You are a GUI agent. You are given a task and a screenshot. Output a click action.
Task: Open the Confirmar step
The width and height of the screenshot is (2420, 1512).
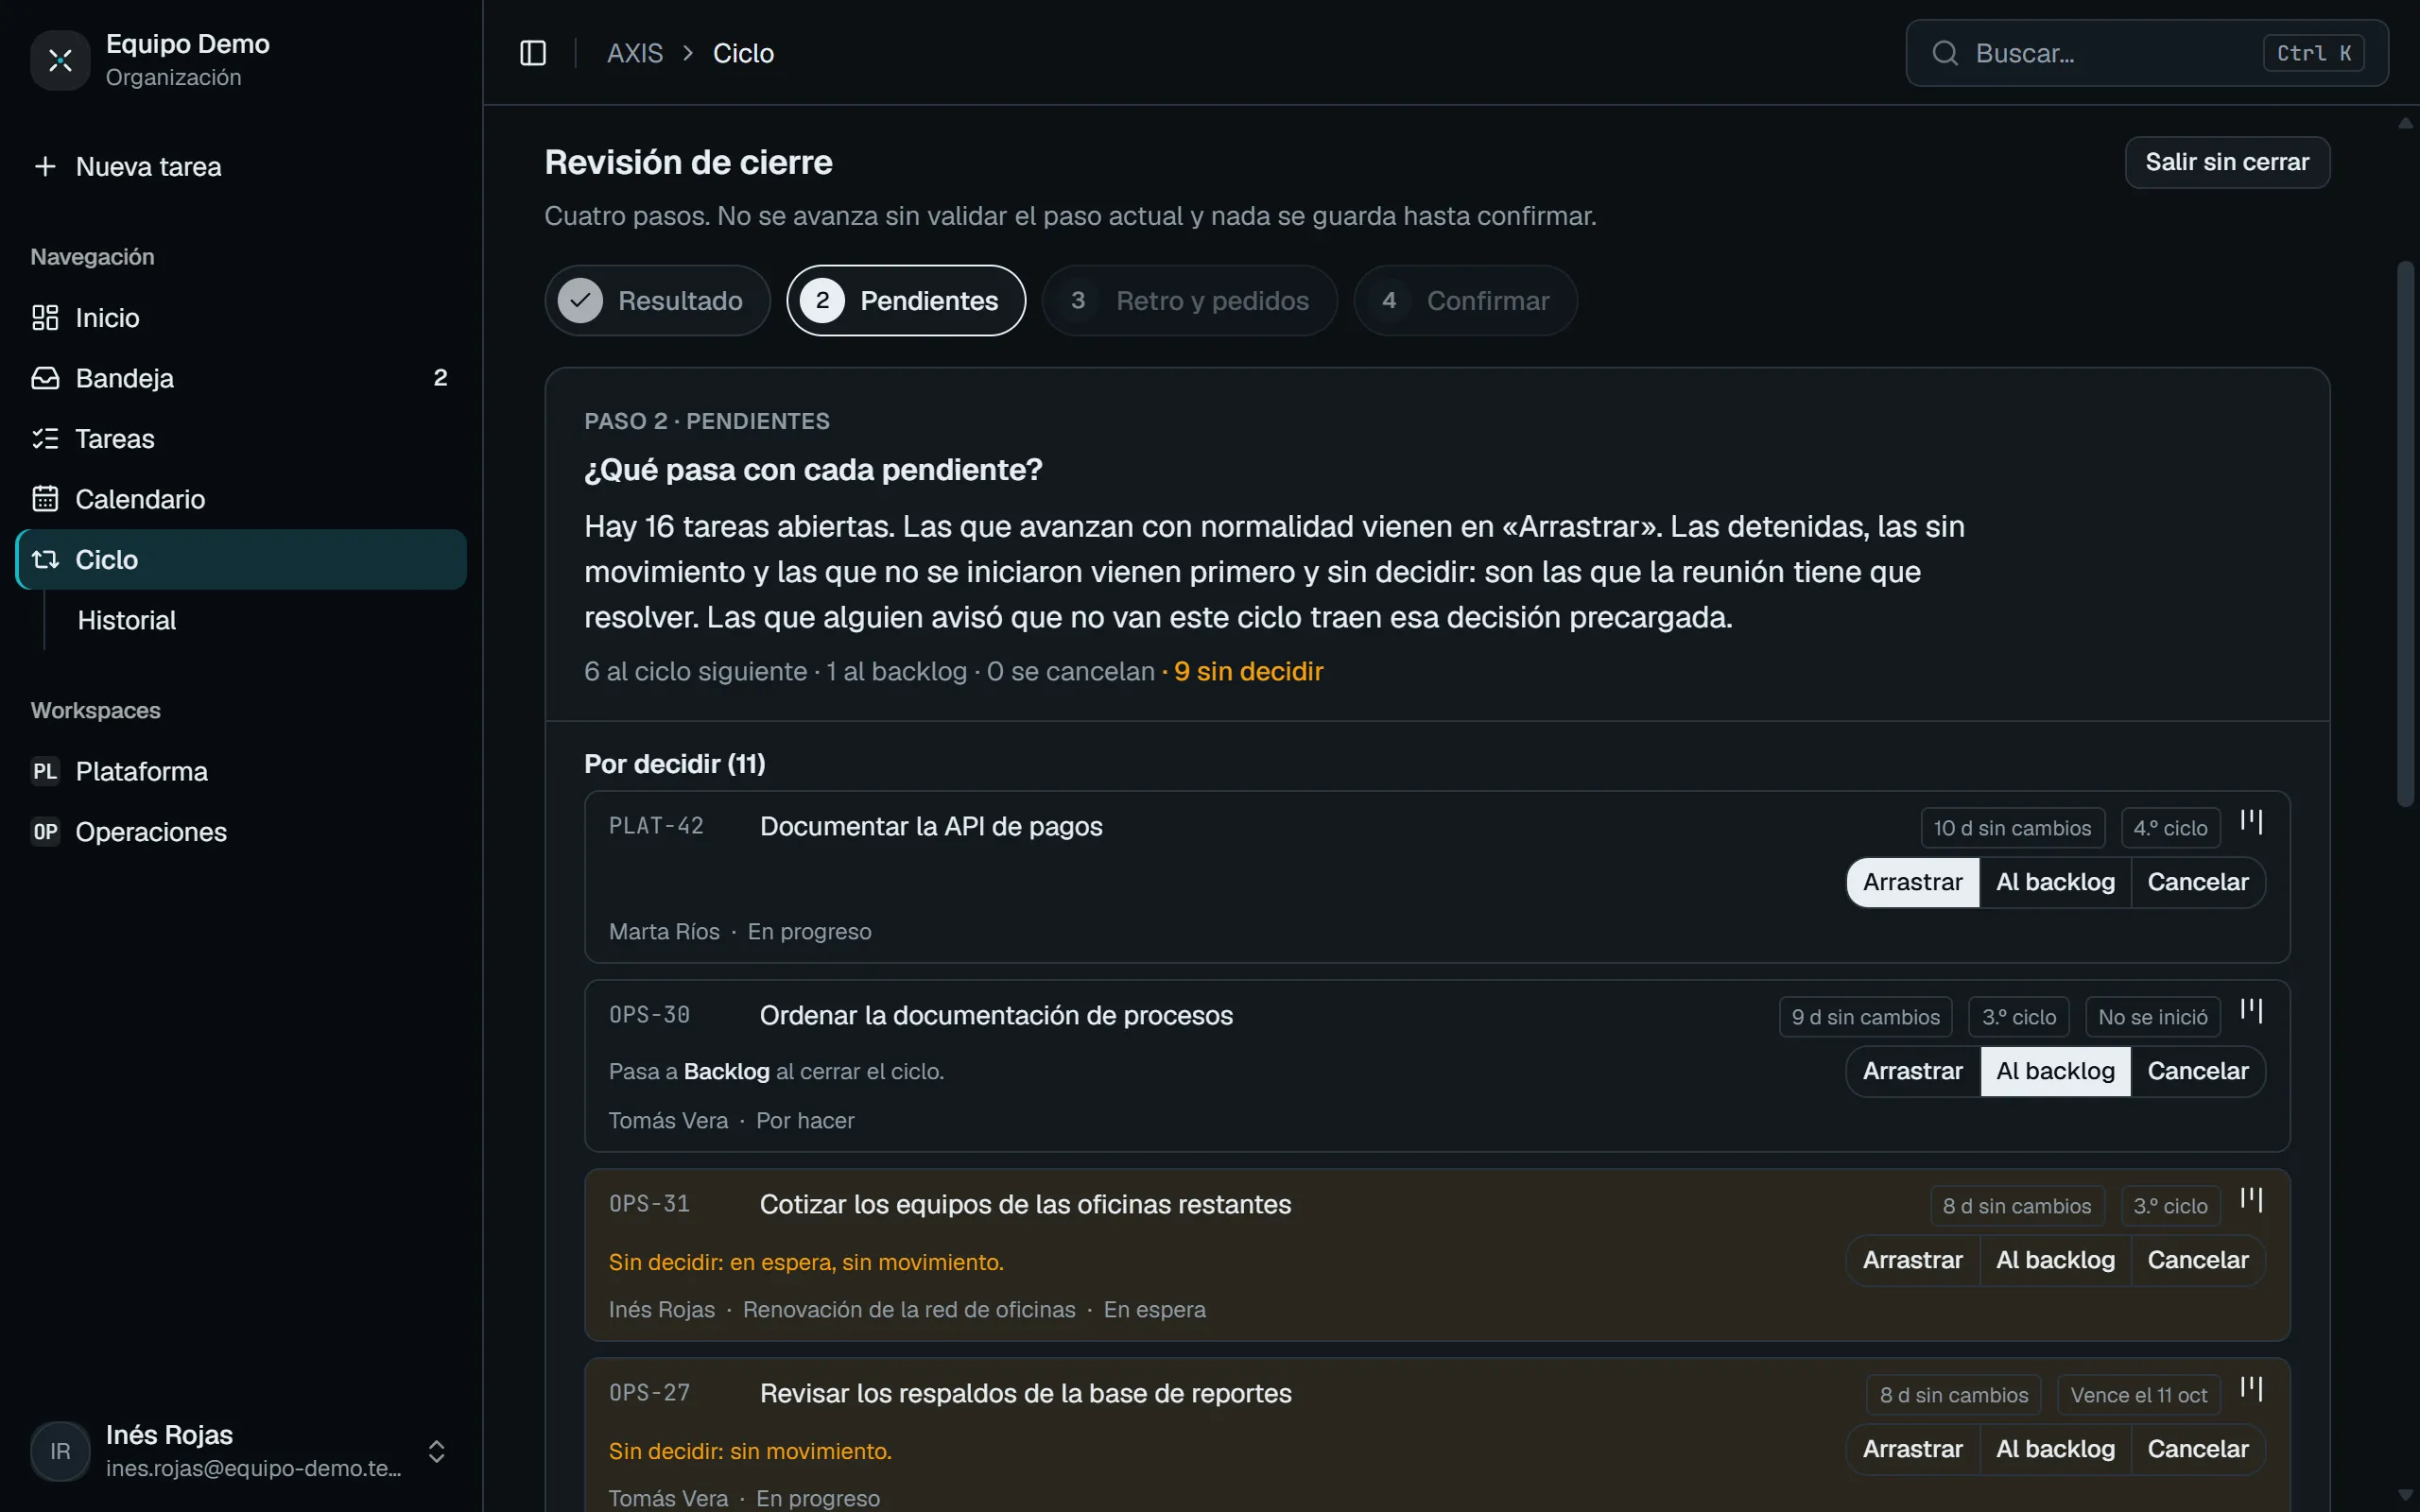click(1465, 300)
